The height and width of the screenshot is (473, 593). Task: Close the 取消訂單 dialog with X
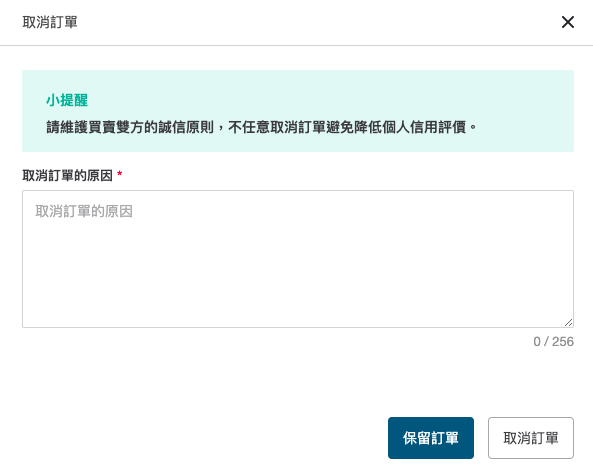tap(568, 22)
